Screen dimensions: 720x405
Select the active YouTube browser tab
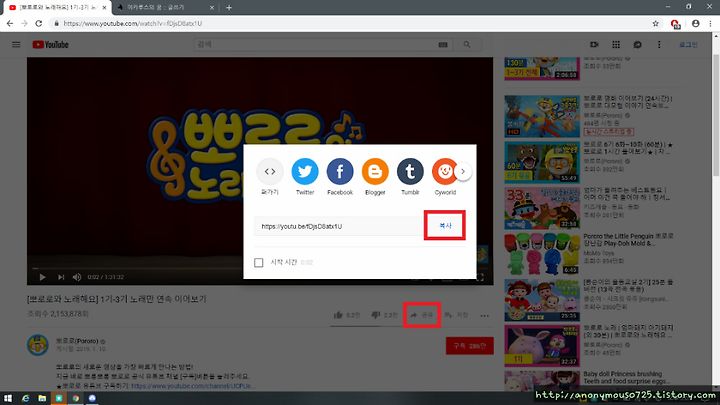[56, 7]
